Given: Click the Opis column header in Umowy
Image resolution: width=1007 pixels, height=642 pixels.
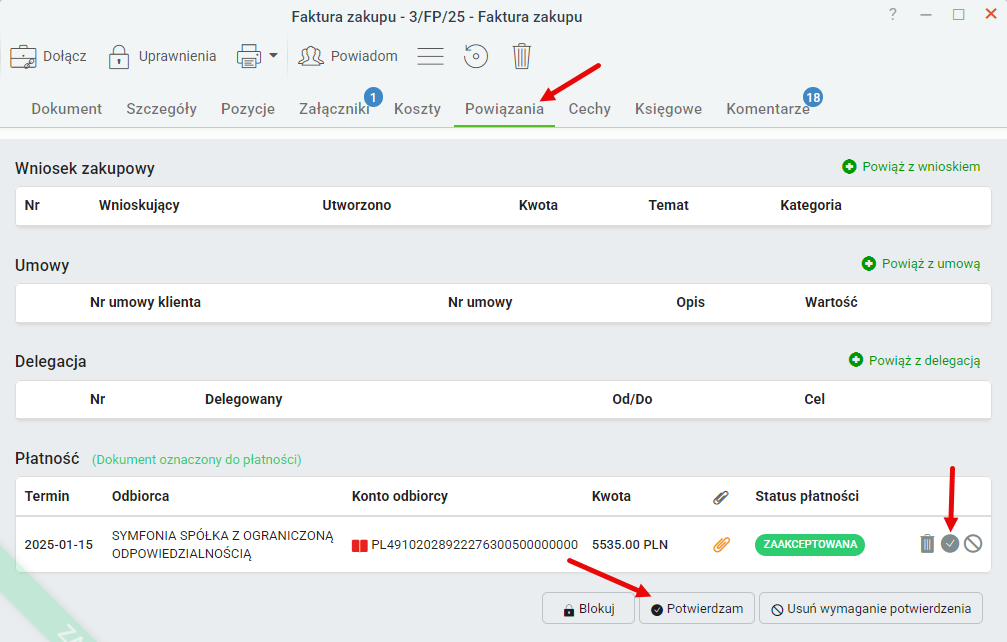Looking at the screenshot, I should tap(690, 302).
